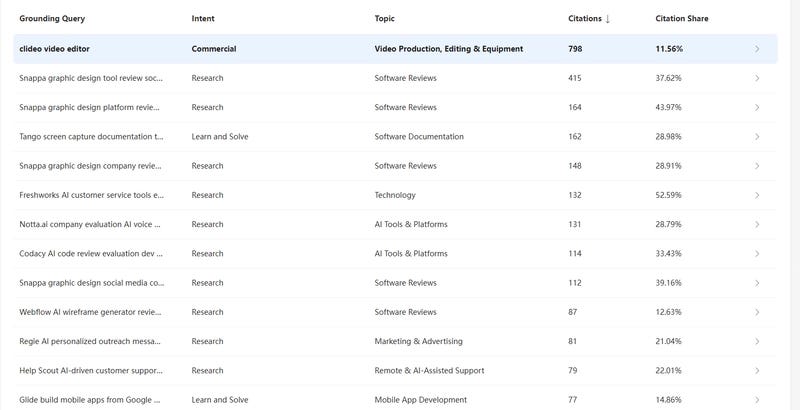Select Codacy AI code review evaluation query
The height and width of the screenshot is (410, 800).
(x=91, y=253)
